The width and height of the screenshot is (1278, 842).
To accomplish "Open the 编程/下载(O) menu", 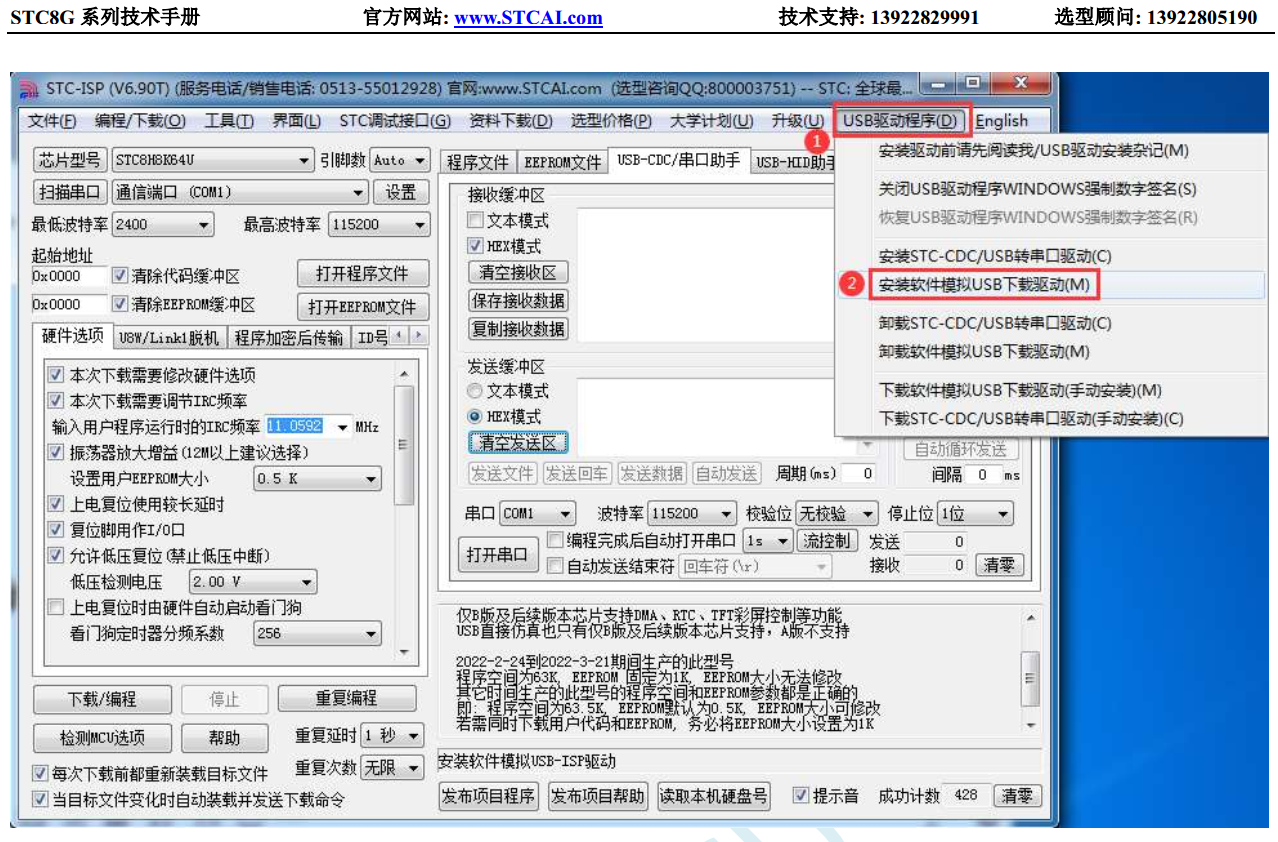I will (140, 121).
